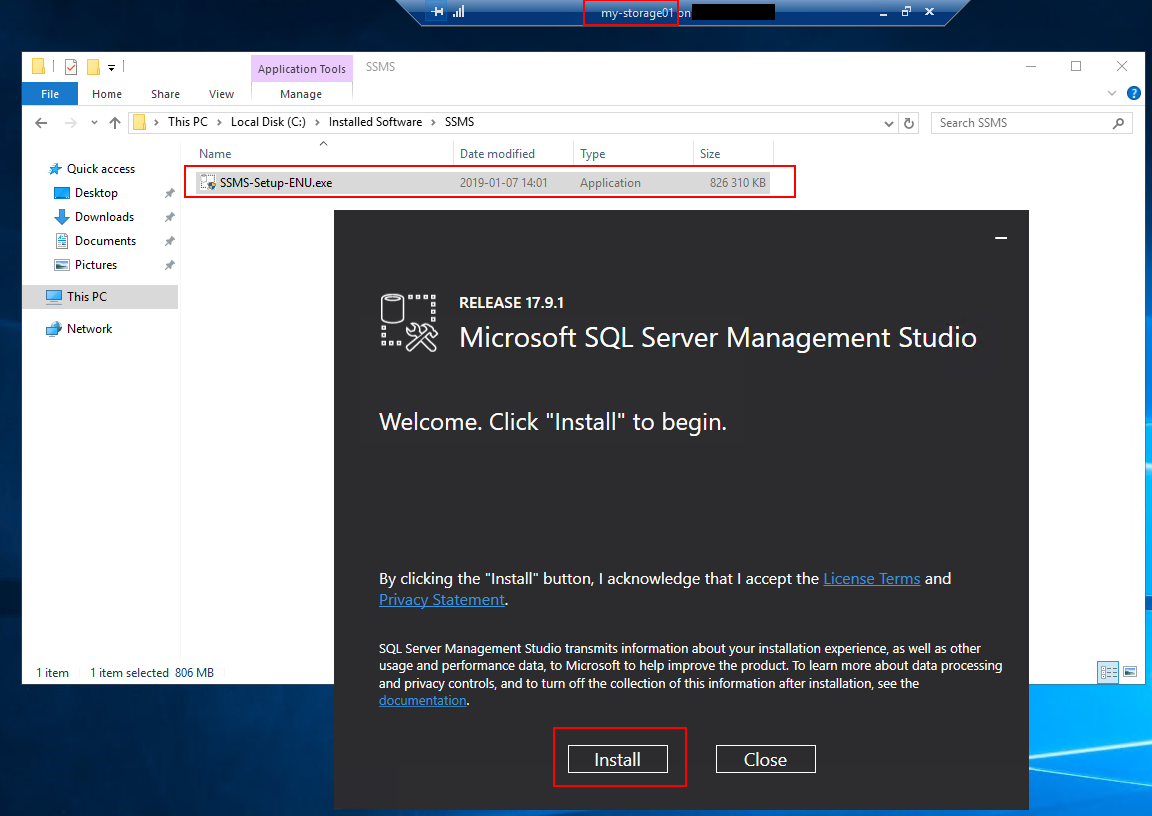
Task: Select the Application Tools contextual tab
Action: point(301,68)
